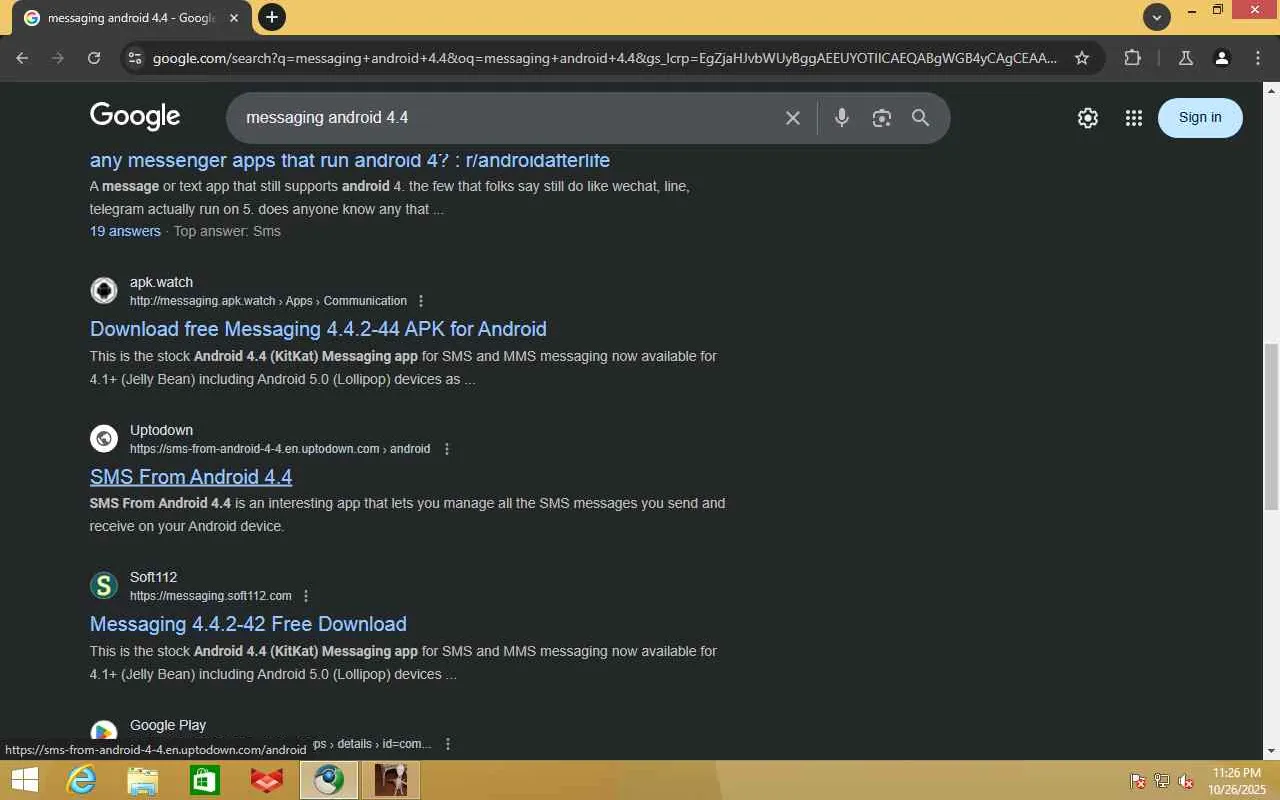
Task: Click the Soft112 green S favicon
Action: (x=104, y=586)
